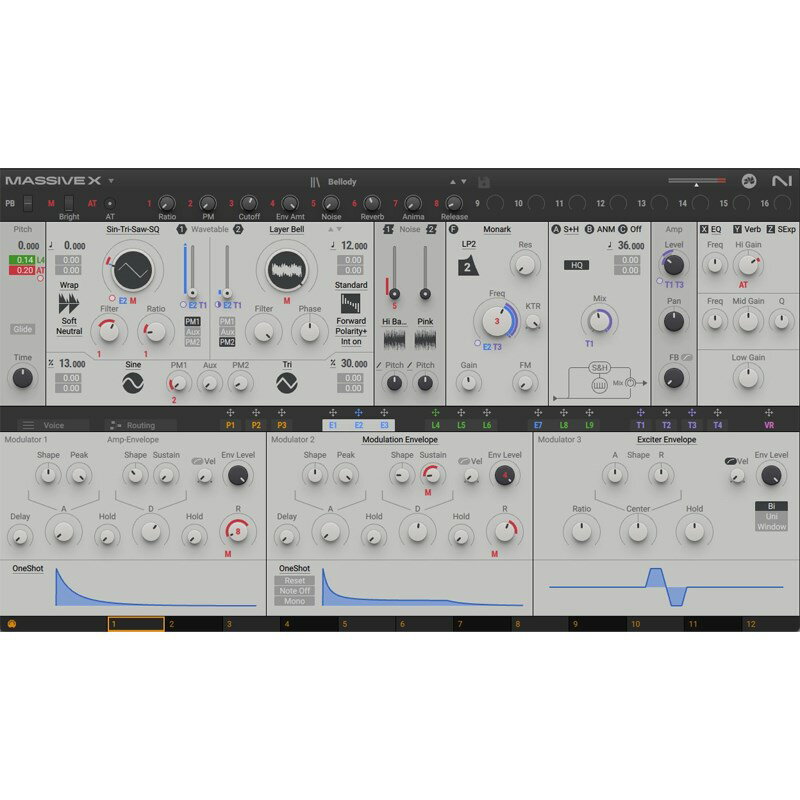Click the LP2 pole icon in the Monark filter
The height and width of the screenshot is (800, 800).
tap(468, 265)
